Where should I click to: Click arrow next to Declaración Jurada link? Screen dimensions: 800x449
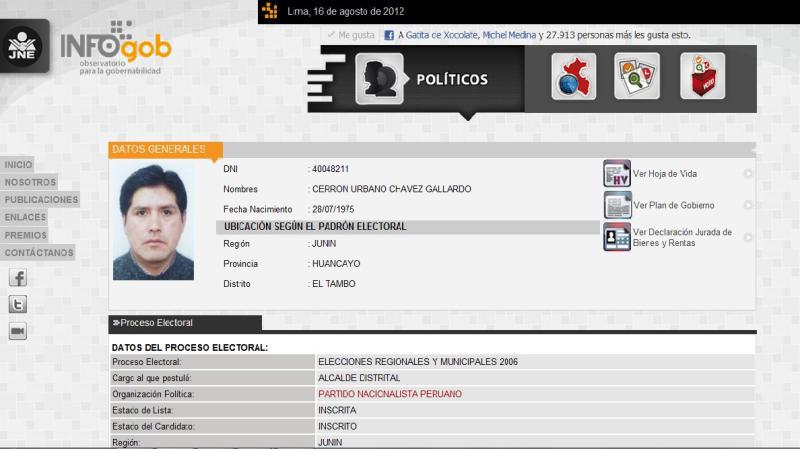coord(748,237)
